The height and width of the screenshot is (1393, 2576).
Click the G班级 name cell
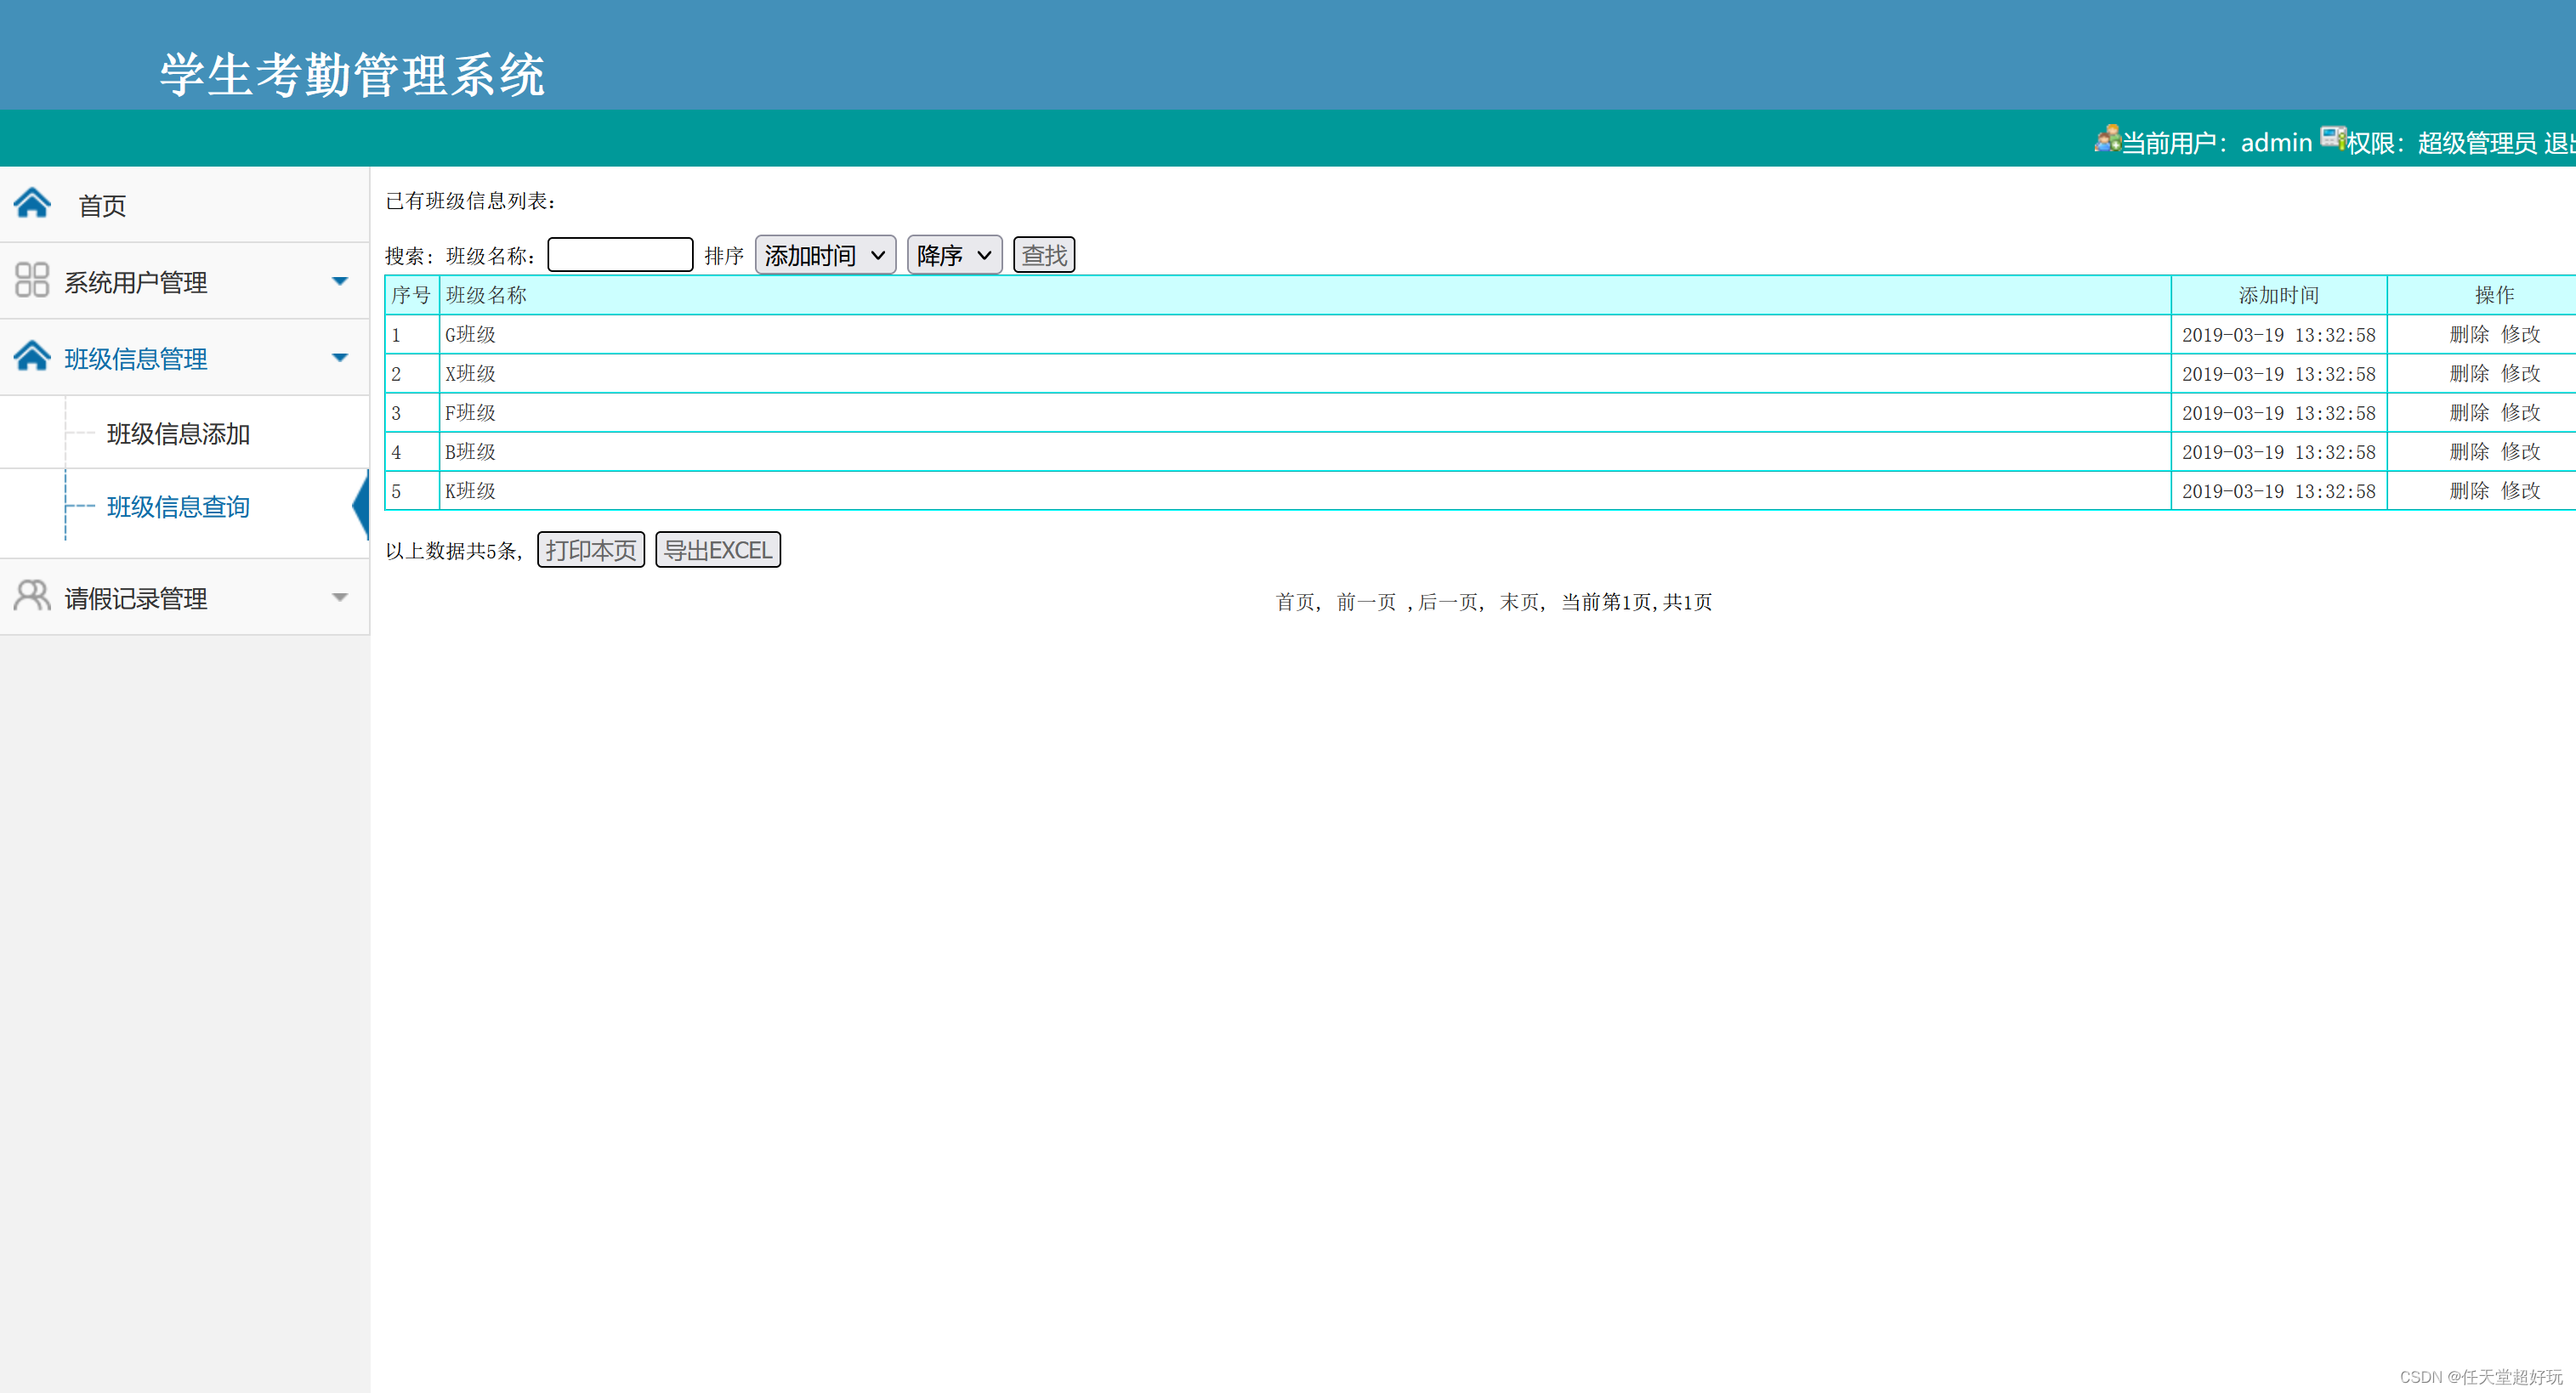[x=1305, y=334]
